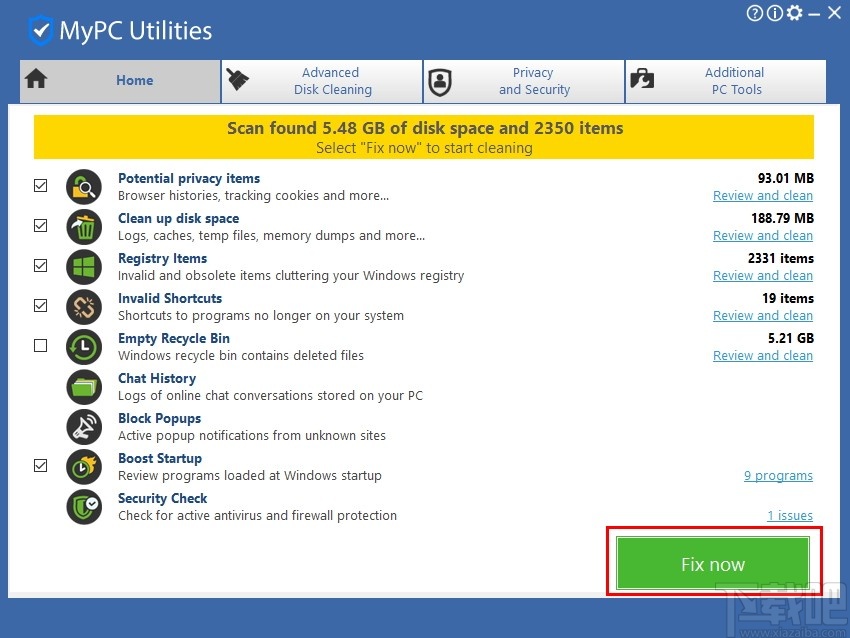Select the Security Check shield icon

[84, 507]
